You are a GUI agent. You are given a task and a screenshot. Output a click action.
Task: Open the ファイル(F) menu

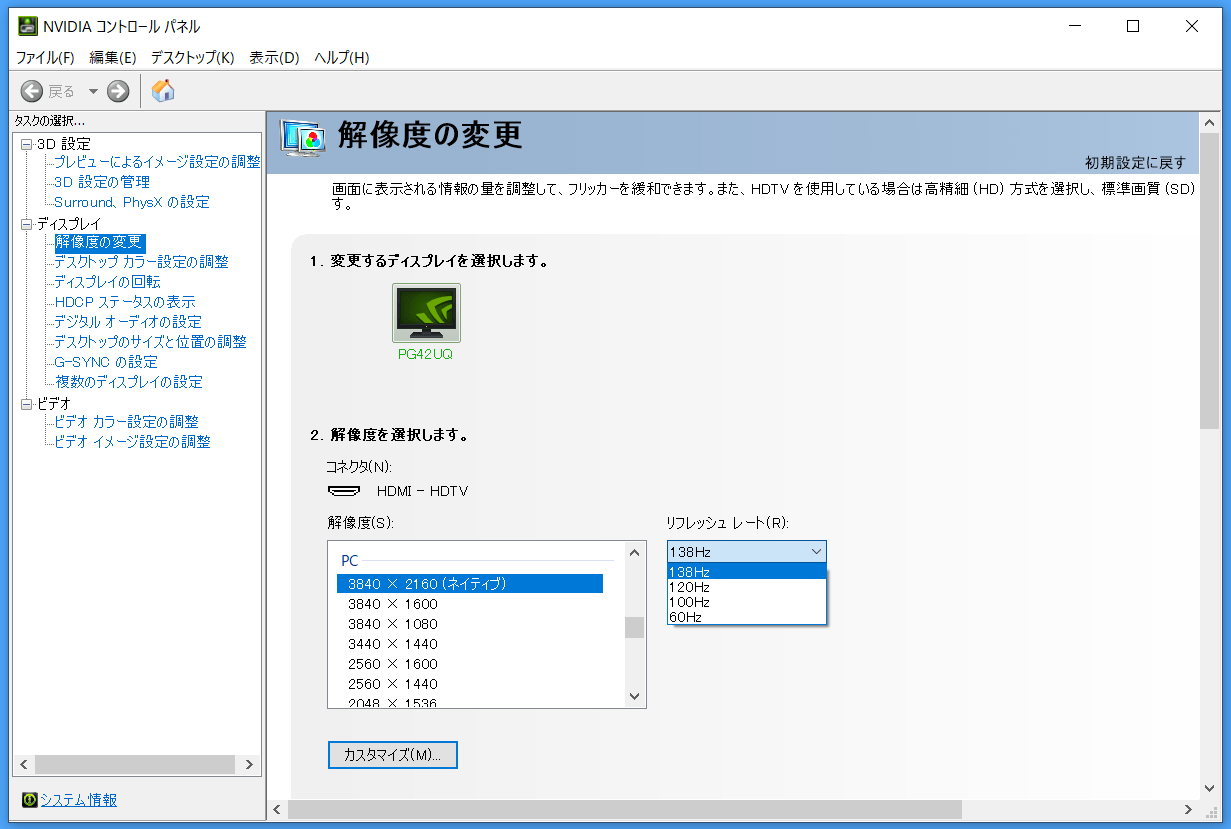click(45, 58)
